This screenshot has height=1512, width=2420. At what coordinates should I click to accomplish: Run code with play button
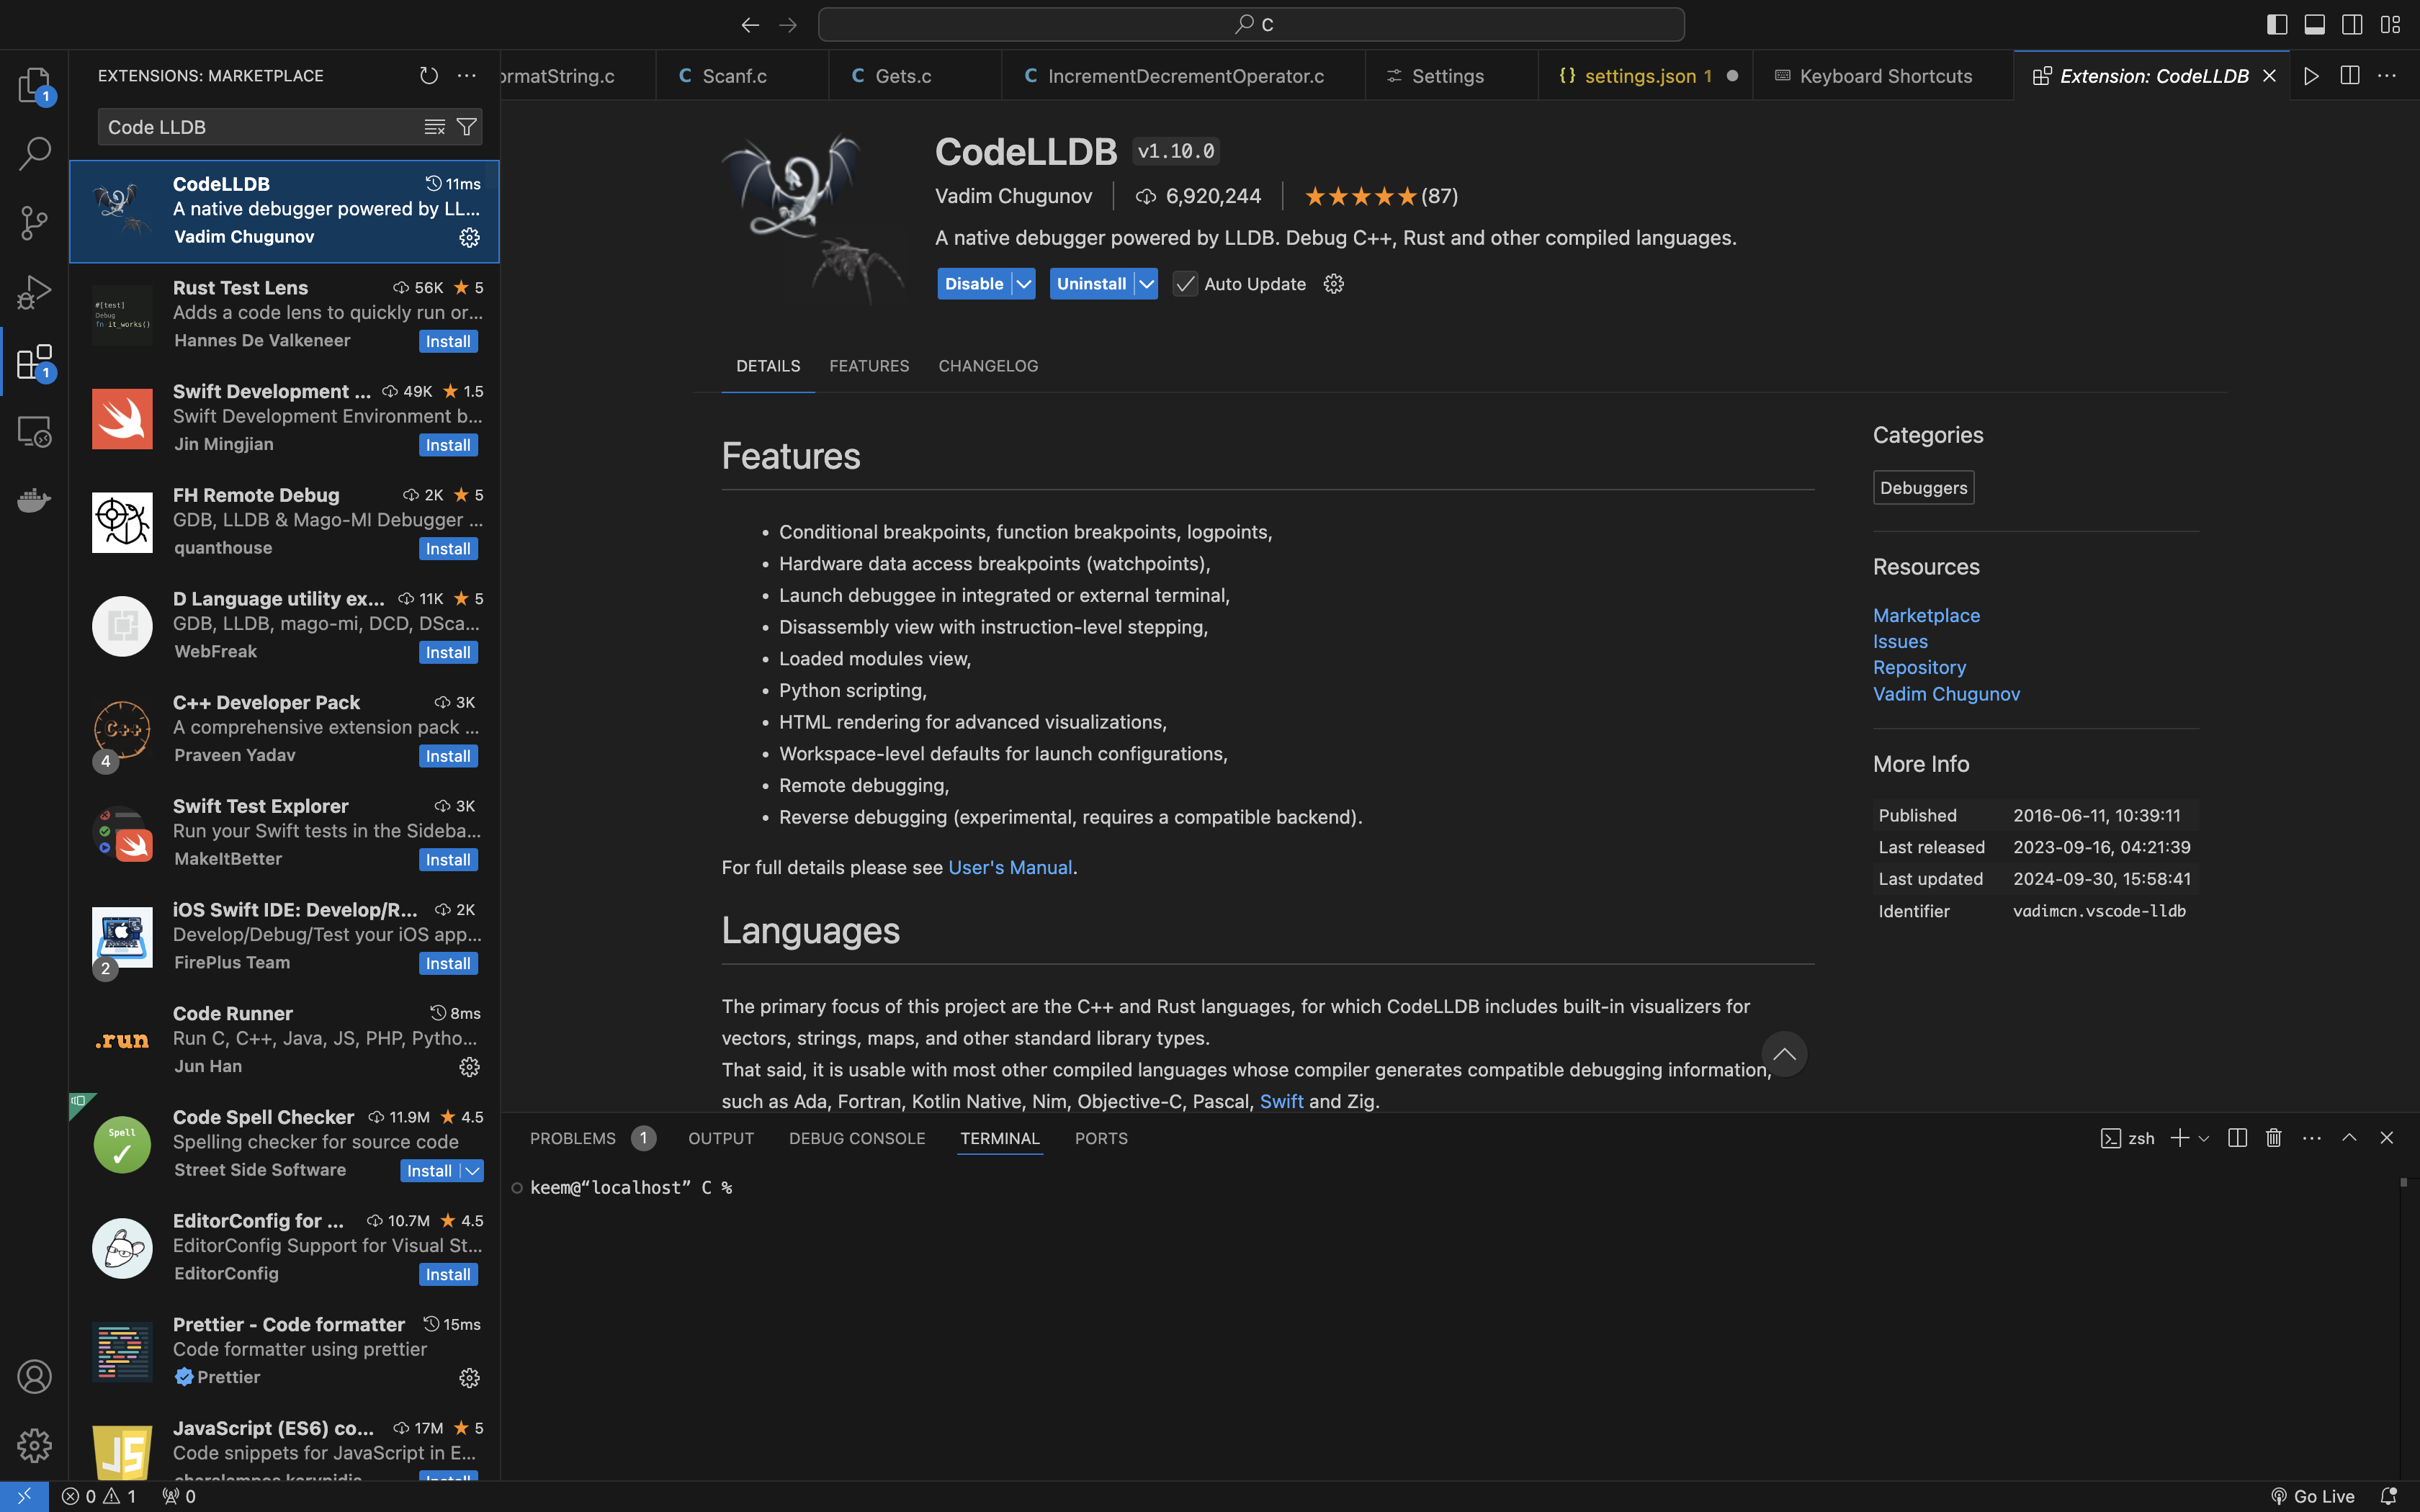[2311, 76]
